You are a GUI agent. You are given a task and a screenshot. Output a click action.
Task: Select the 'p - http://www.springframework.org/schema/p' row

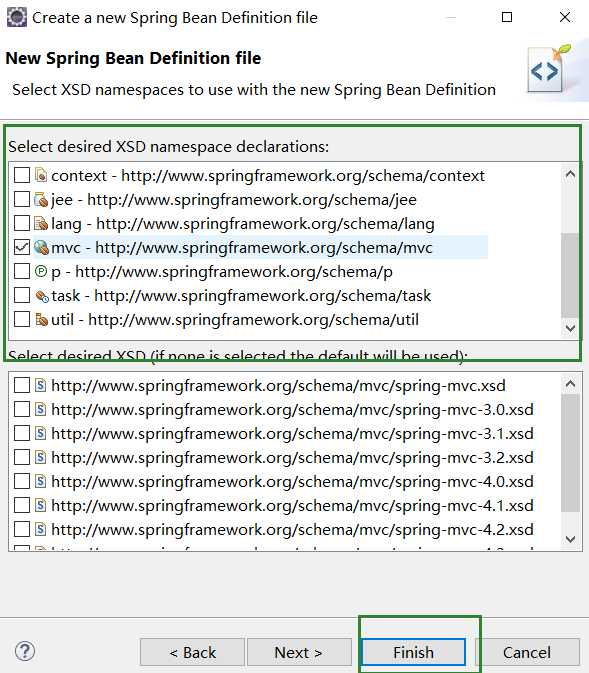222,271
